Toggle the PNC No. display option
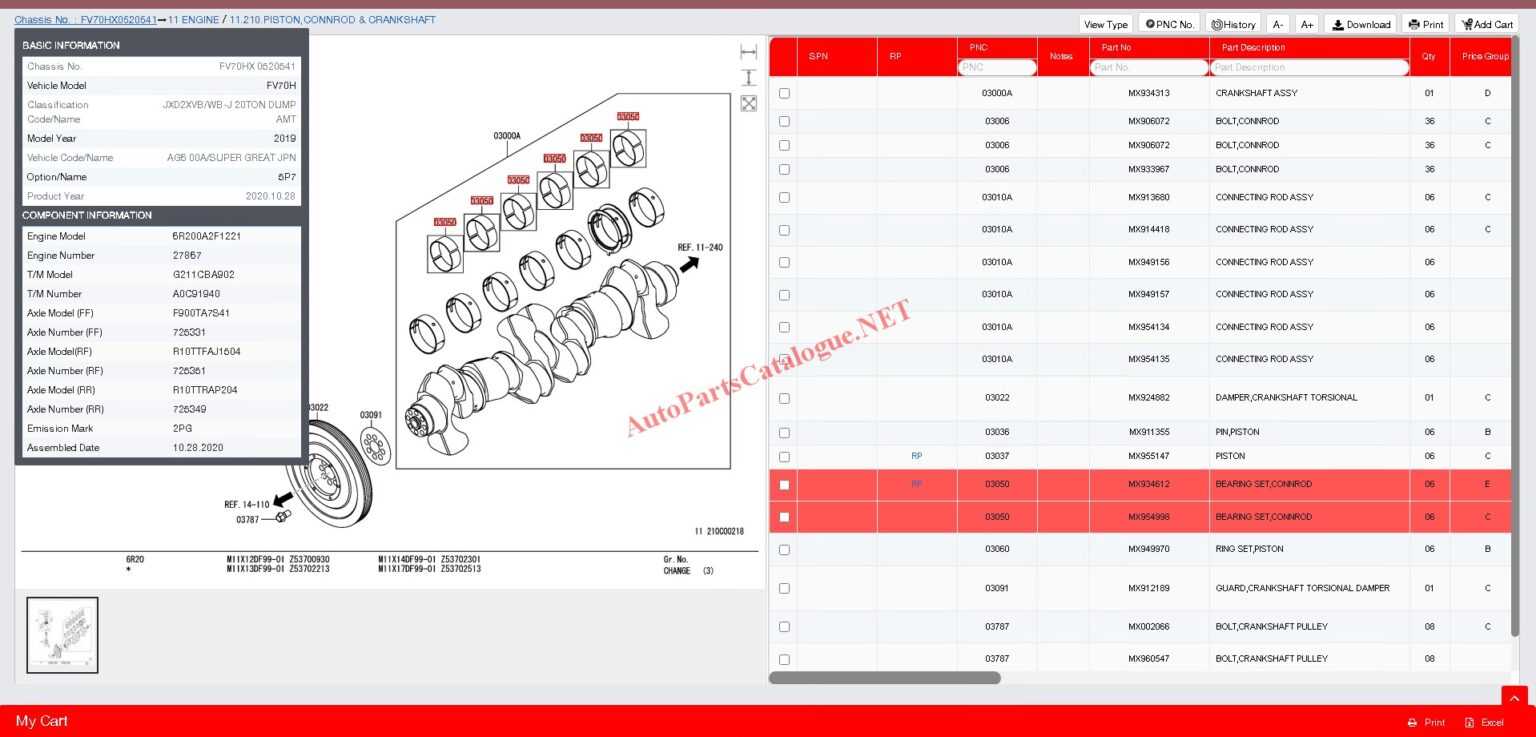Screen dimensions: 1536x737 coord(1169,24)
